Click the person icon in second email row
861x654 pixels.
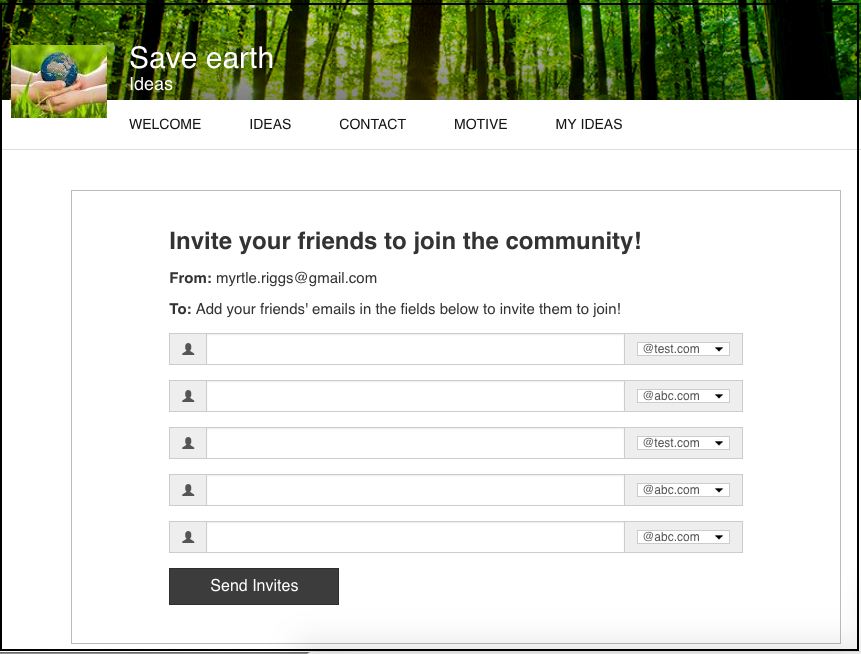[x=188, y=396]
